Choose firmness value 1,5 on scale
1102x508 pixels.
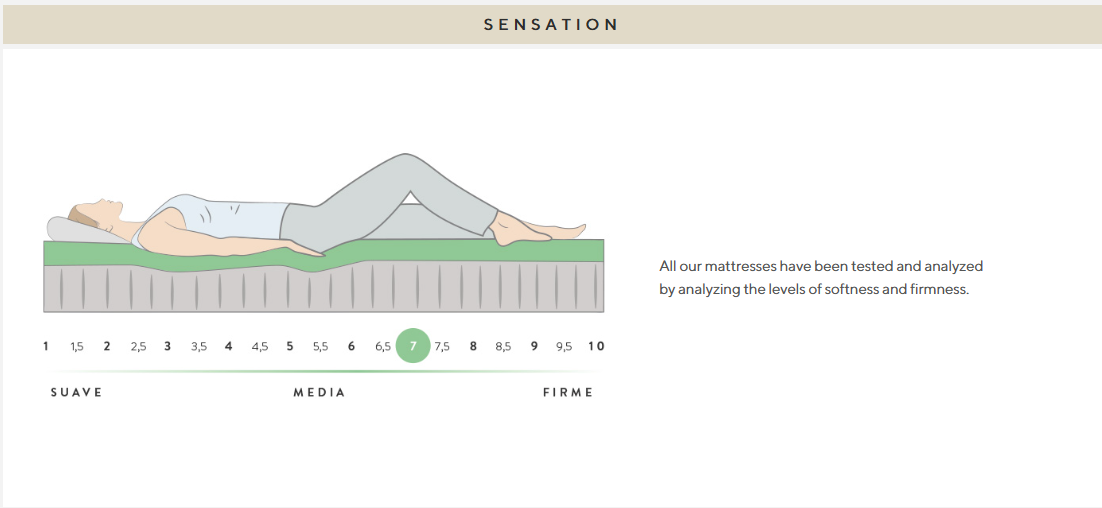coord(77,347)
